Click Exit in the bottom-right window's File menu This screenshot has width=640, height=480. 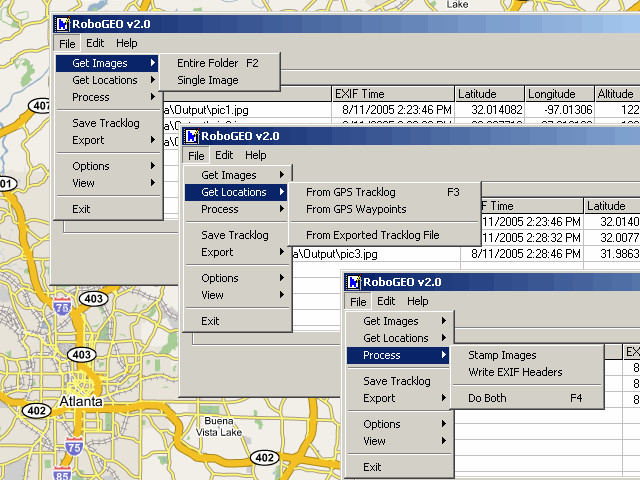coord(372,467)
